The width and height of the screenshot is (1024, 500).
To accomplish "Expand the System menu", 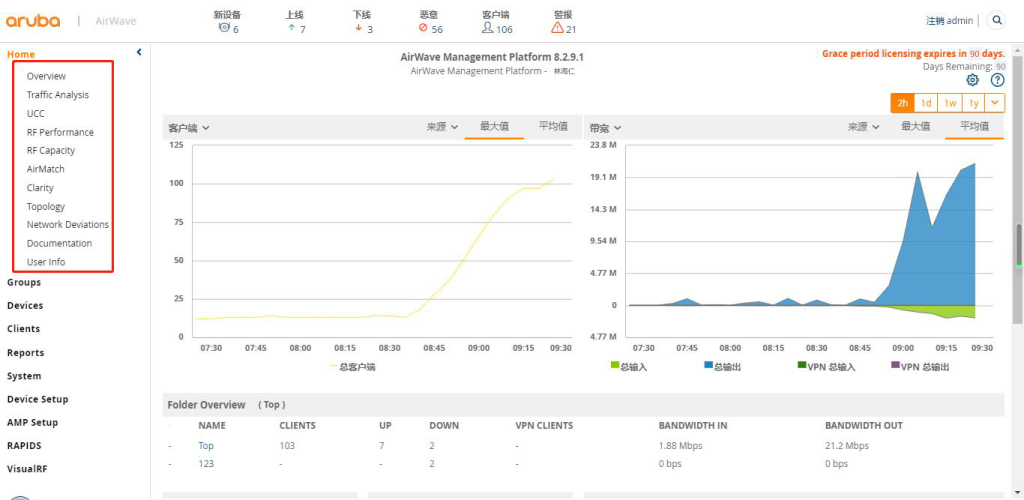I will (x=24, y=376).
